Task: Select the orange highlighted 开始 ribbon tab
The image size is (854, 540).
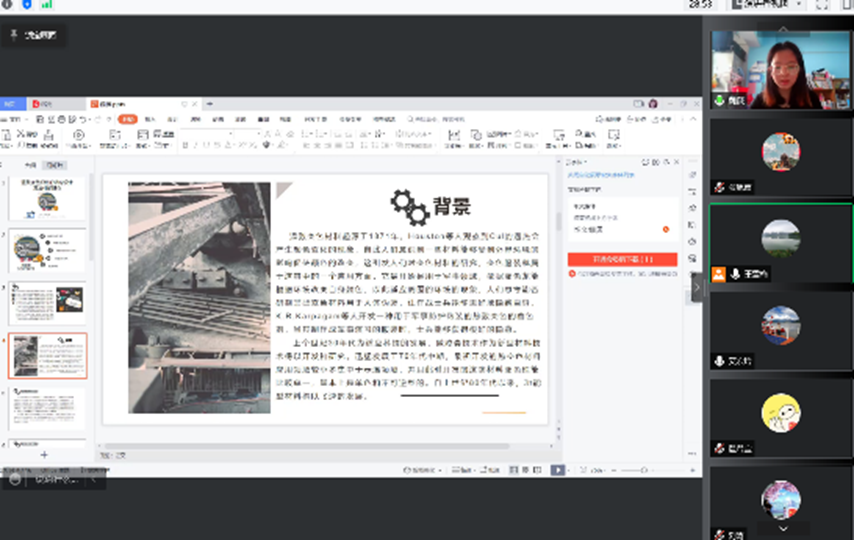Action: 126,119
